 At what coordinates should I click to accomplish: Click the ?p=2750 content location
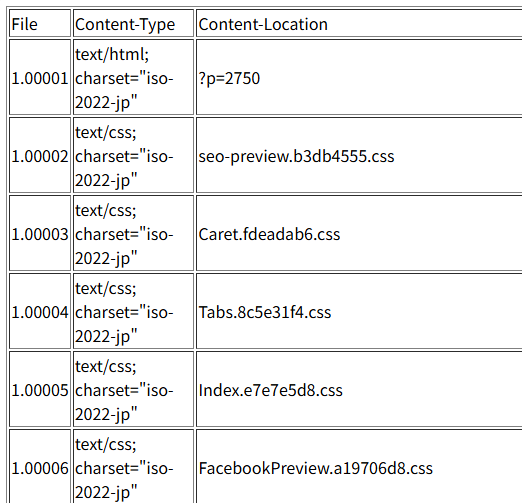pos(229,79)
